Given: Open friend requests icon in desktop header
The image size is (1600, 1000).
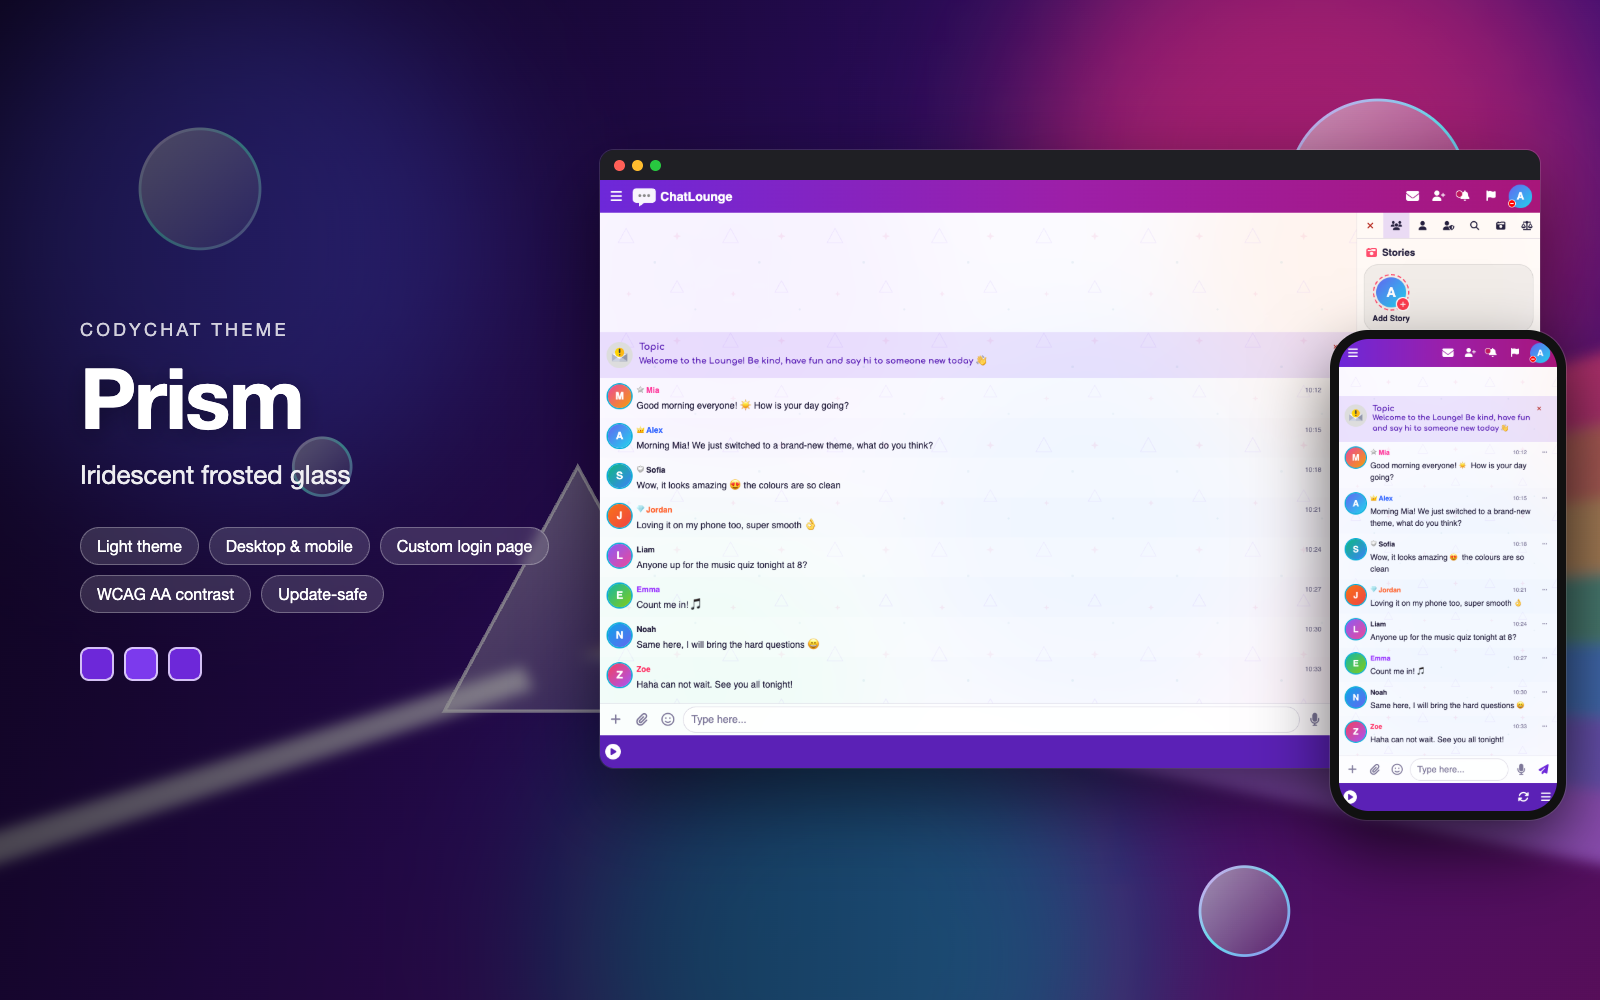Looking at the screenshot, I should click(1438, 196).
